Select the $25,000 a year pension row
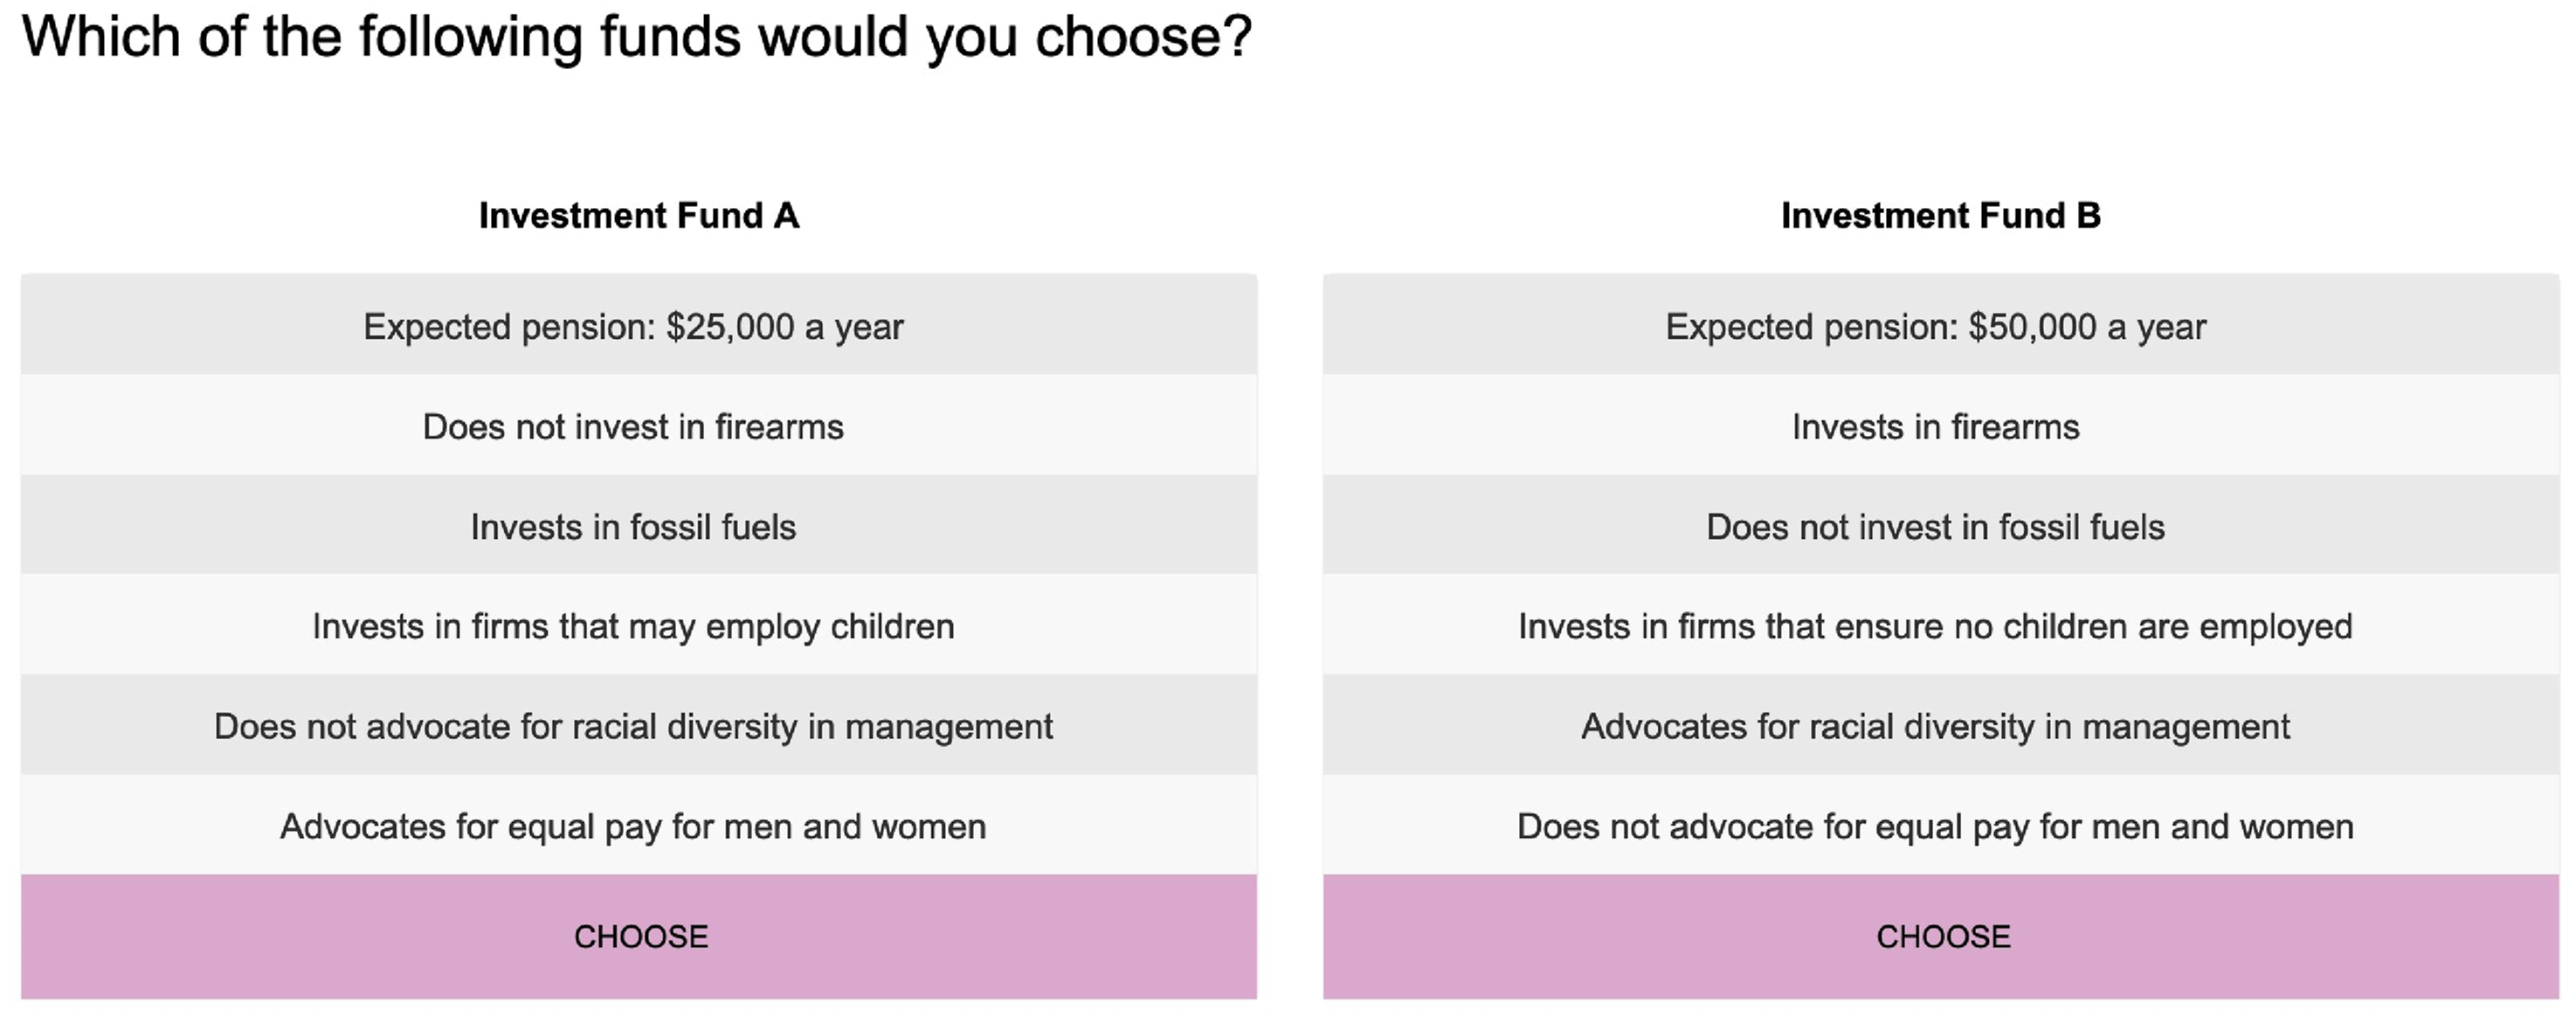 tap(639, 325)
